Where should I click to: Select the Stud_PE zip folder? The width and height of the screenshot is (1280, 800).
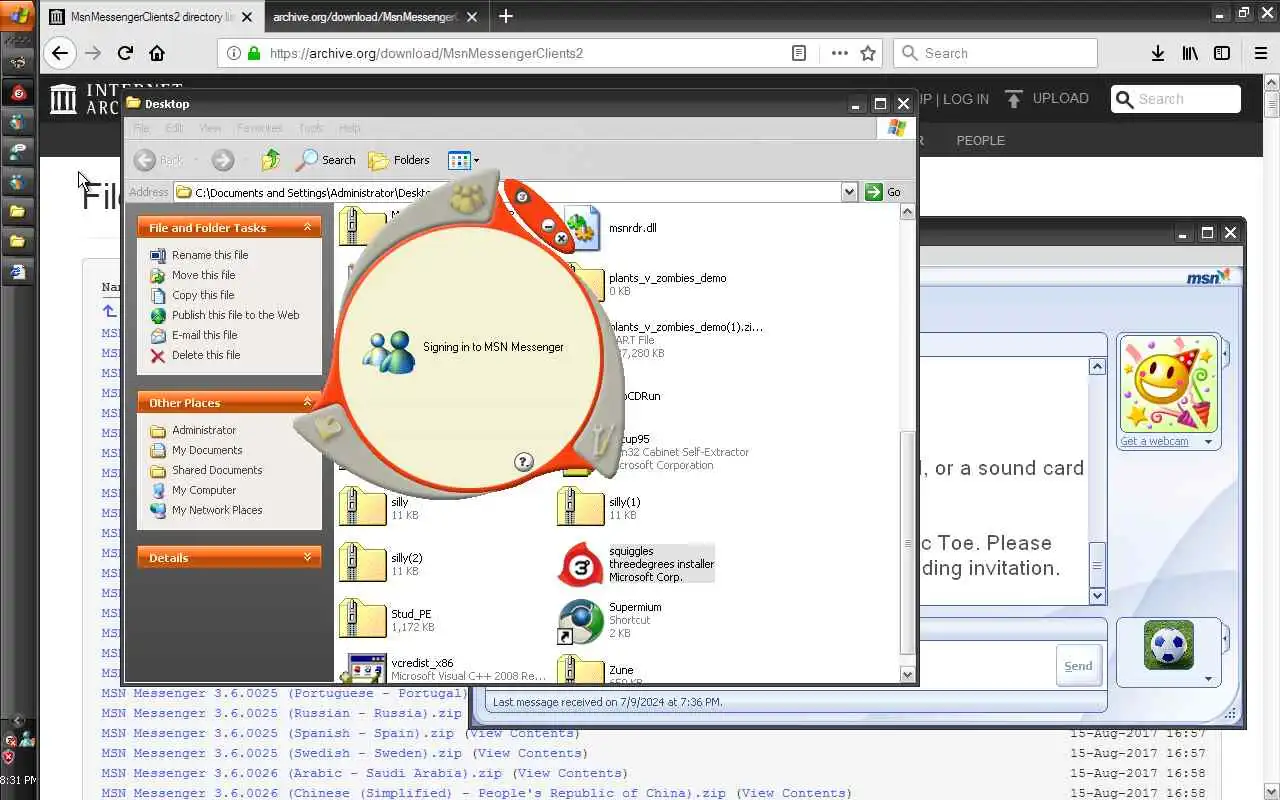pos(363,617)
